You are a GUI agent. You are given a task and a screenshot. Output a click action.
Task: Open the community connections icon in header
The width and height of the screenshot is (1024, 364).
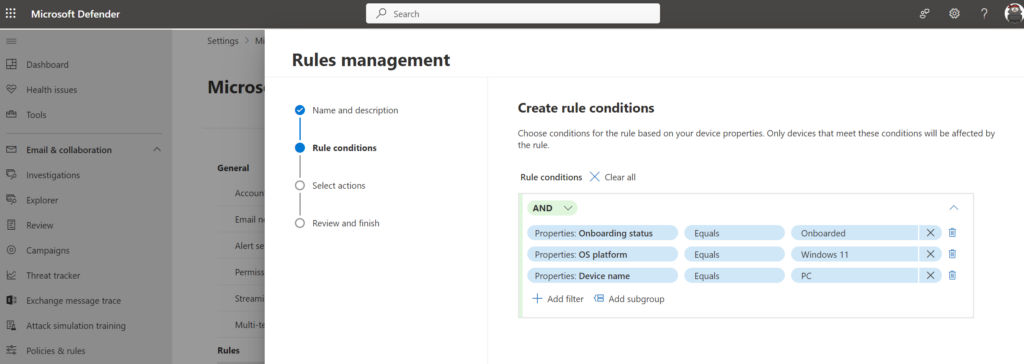click(x=924, y=14)
